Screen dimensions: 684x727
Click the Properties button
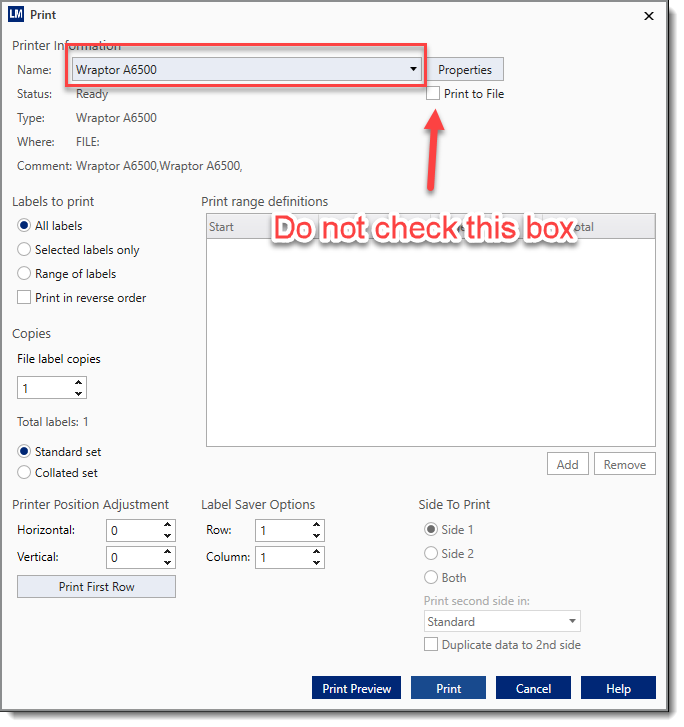click(x=465, y=69)
